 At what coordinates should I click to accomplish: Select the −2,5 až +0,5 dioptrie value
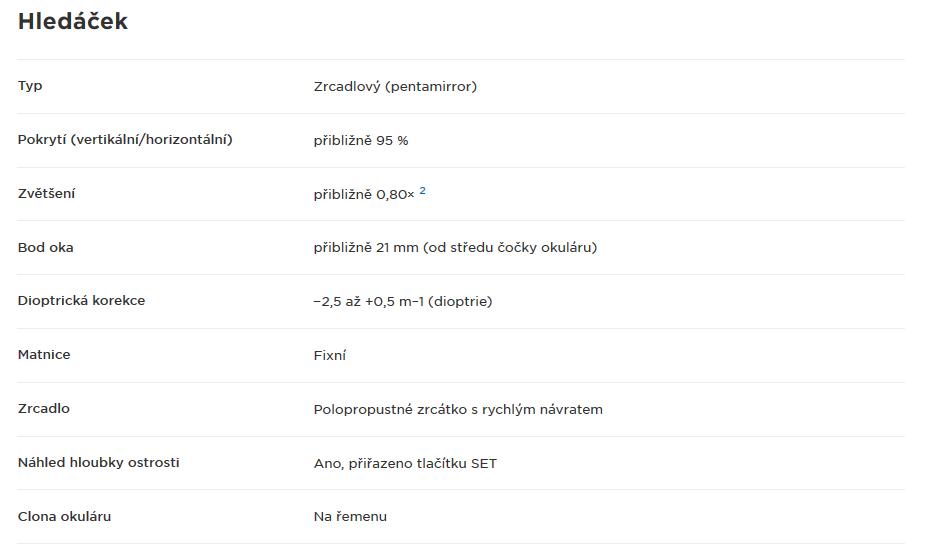(x=402, y=302)
